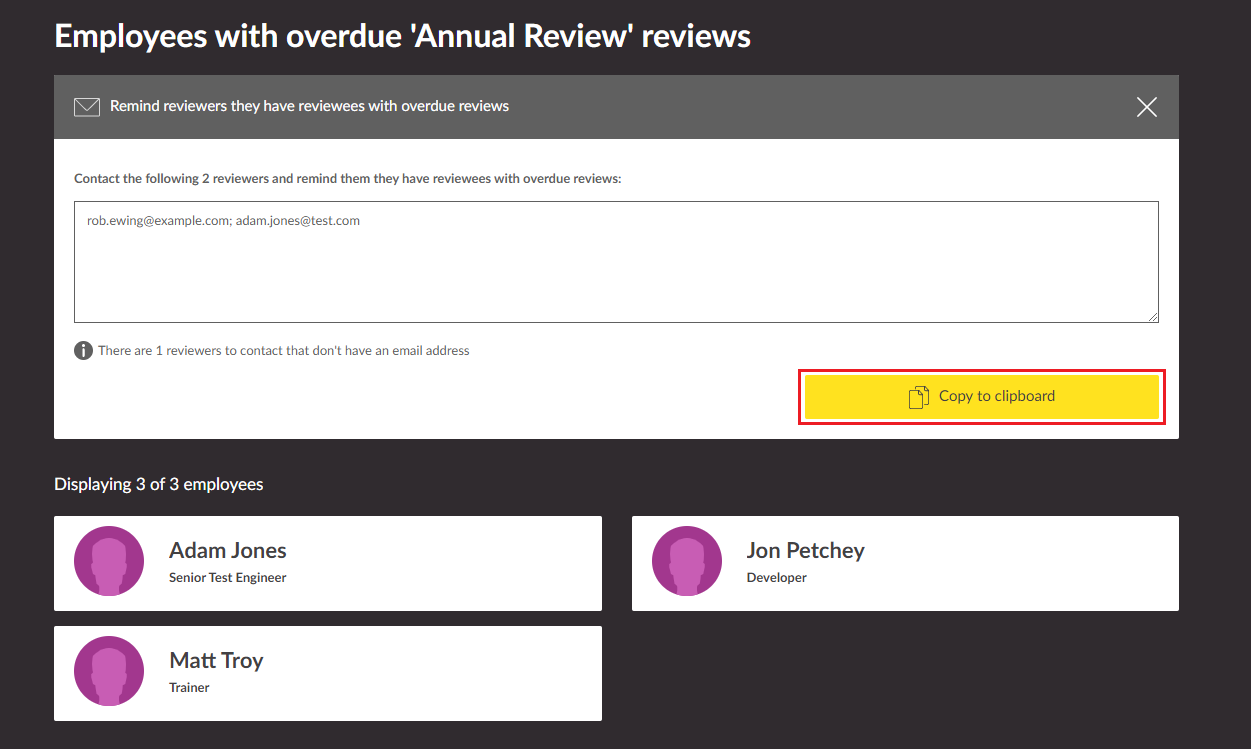Click the overdue 'Annual Review' page heading
1251x749 pixels.
402,37
